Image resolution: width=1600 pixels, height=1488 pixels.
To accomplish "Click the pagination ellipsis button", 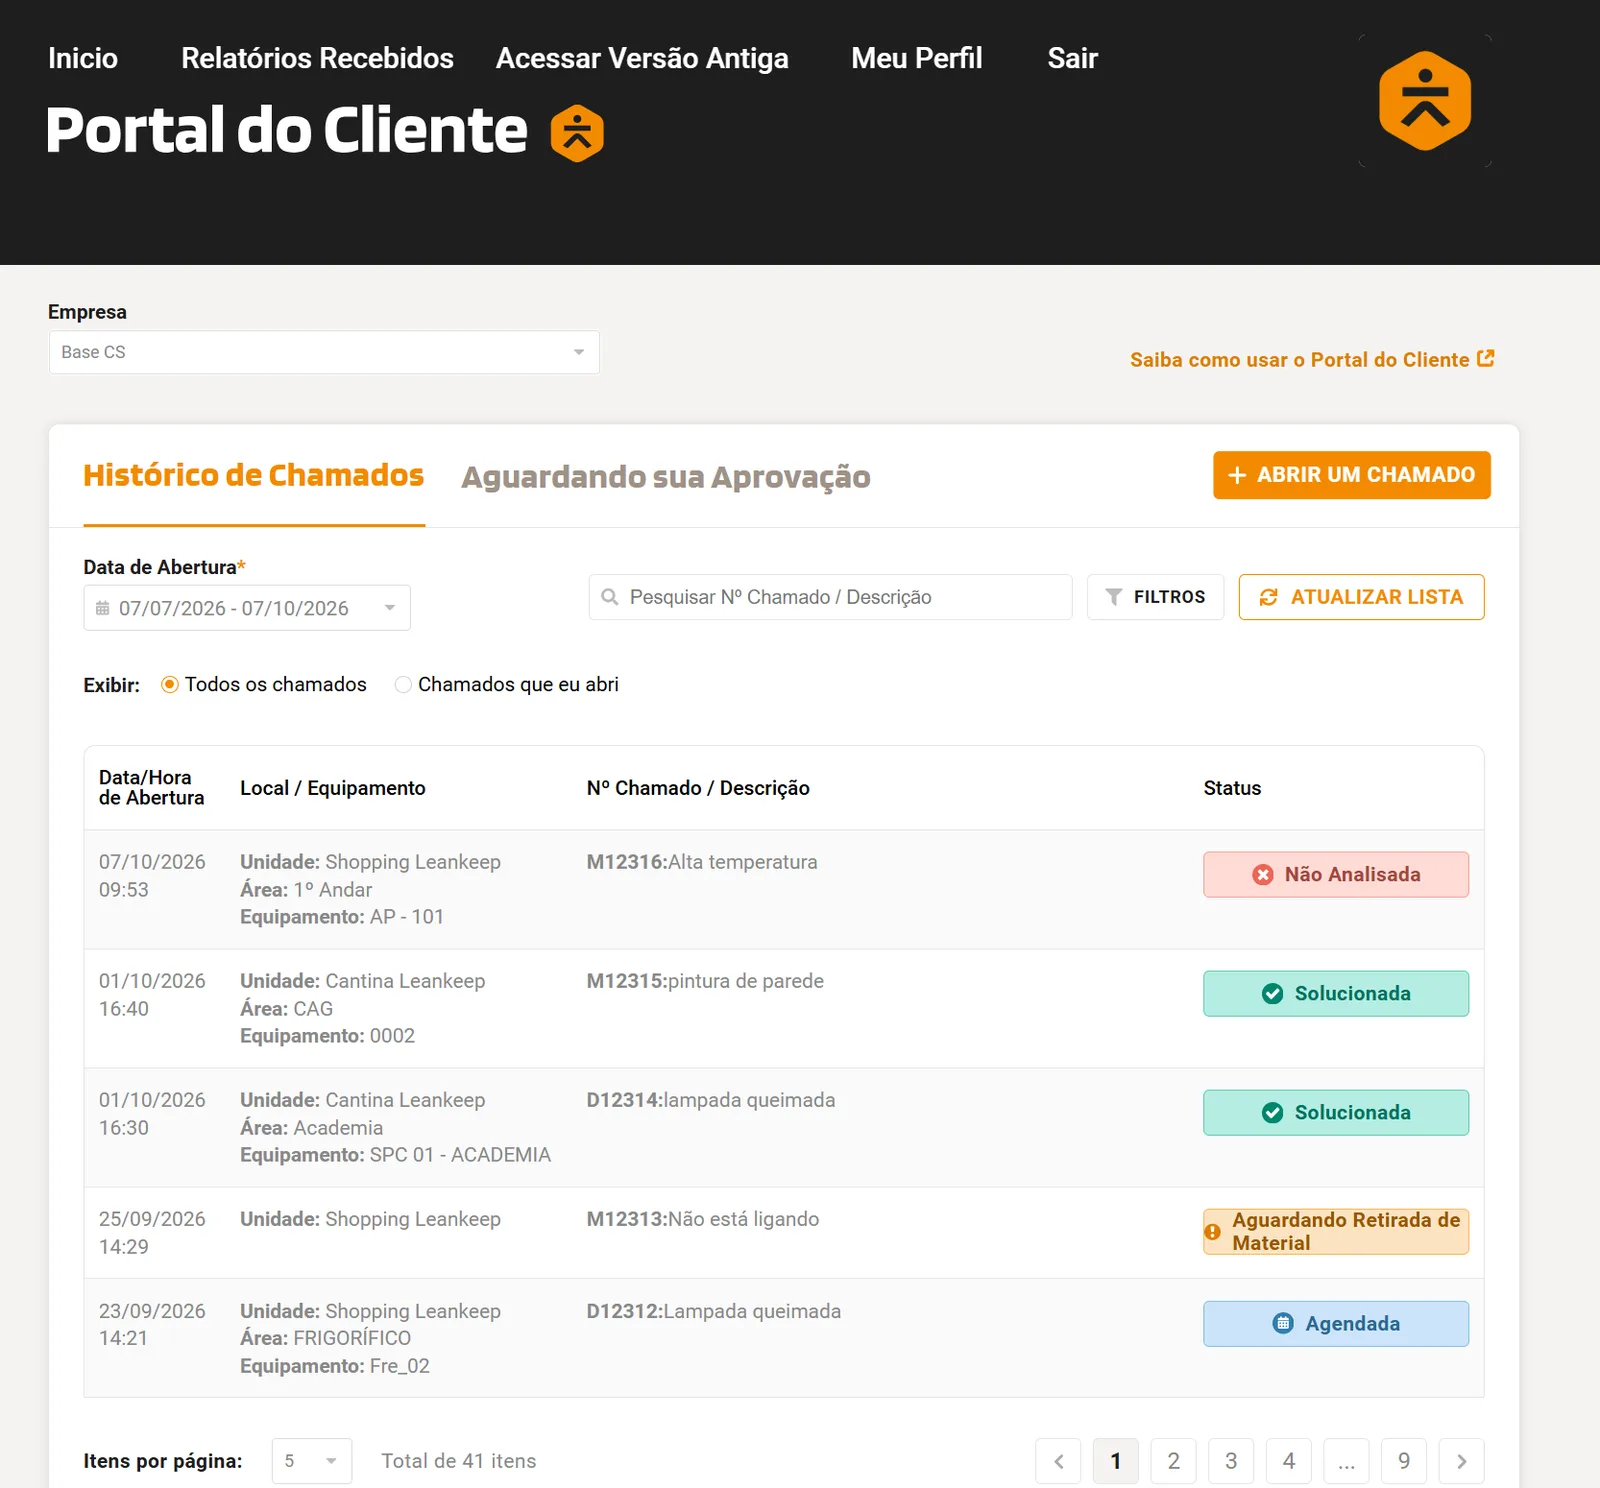I will (x=1347, y=1461).
